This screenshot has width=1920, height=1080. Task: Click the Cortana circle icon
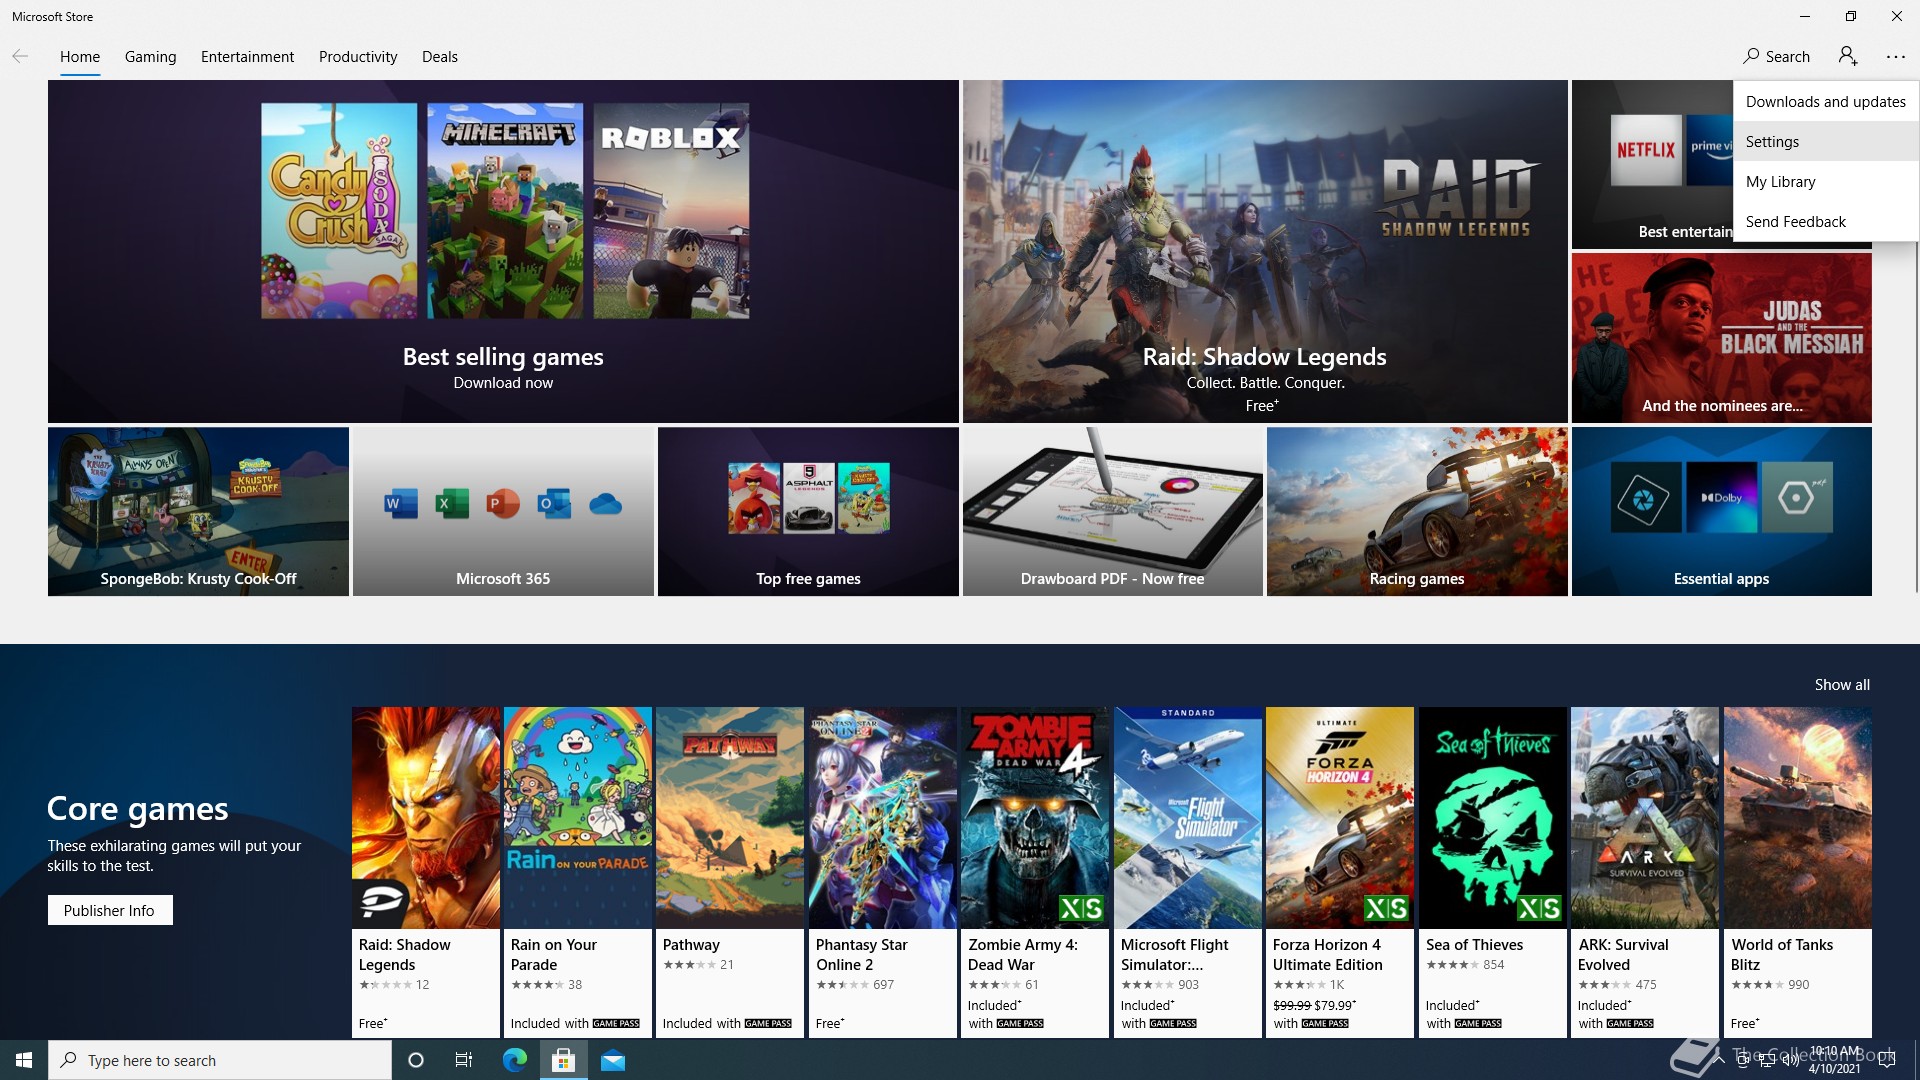(416, 1060)
